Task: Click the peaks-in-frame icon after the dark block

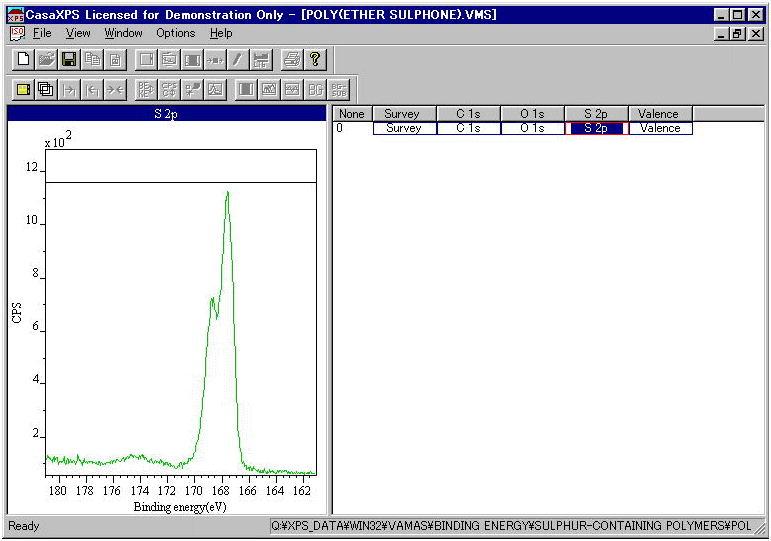Action: click(269, 90)
